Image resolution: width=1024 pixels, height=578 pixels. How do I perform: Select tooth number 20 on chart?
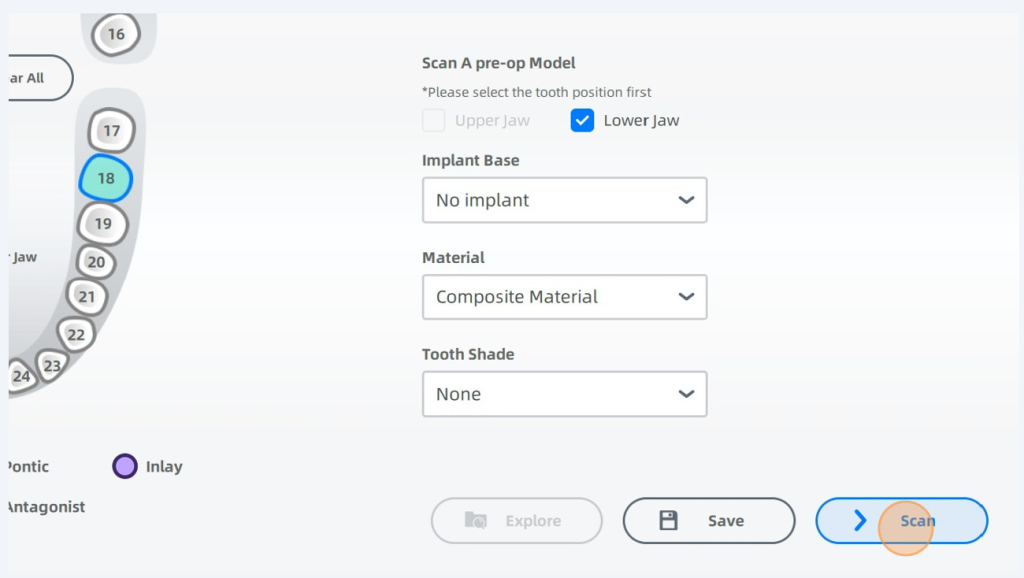[96, 263]
